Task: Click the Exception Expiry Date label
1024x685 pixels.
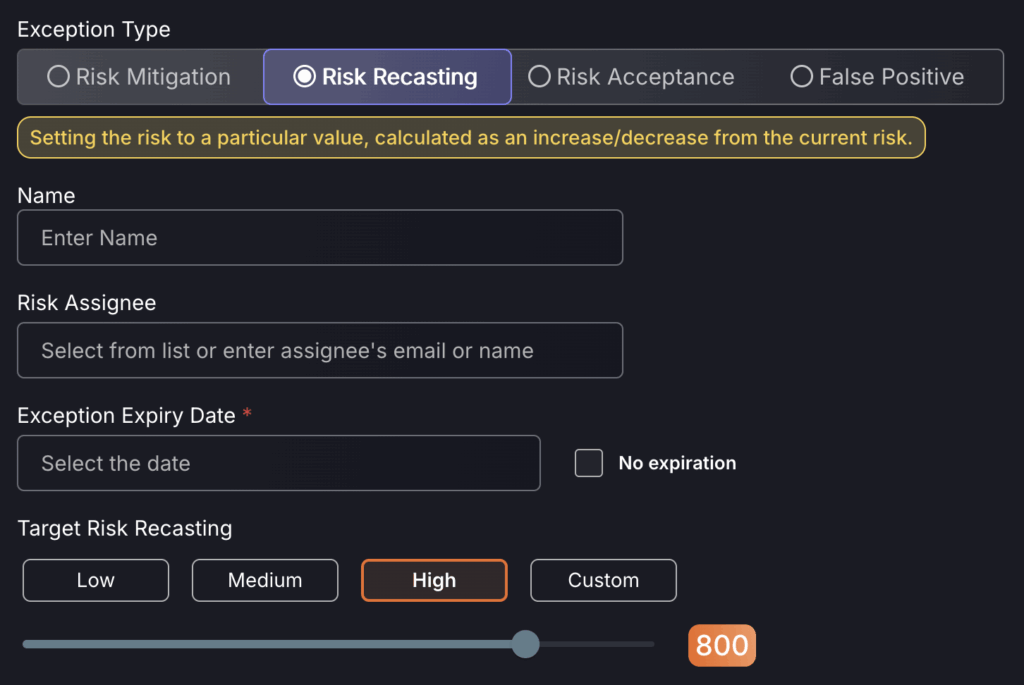Action: pos(126,415)
